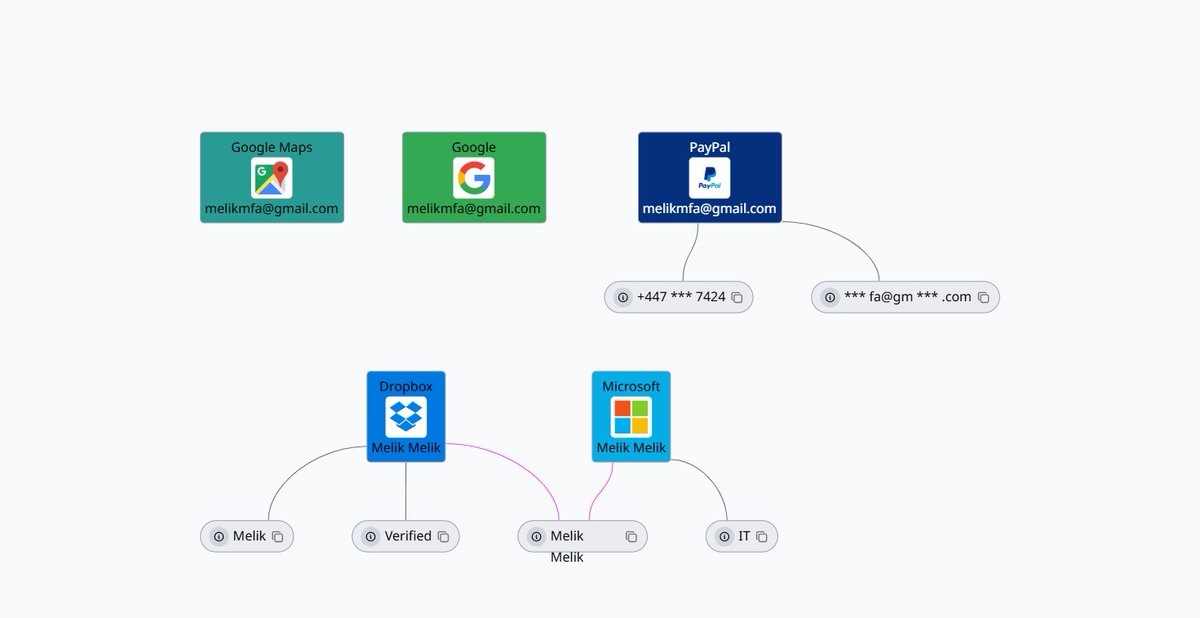Copy the Melik Melik pill node value
The image size is (1200, 618).
click(631, 537)
